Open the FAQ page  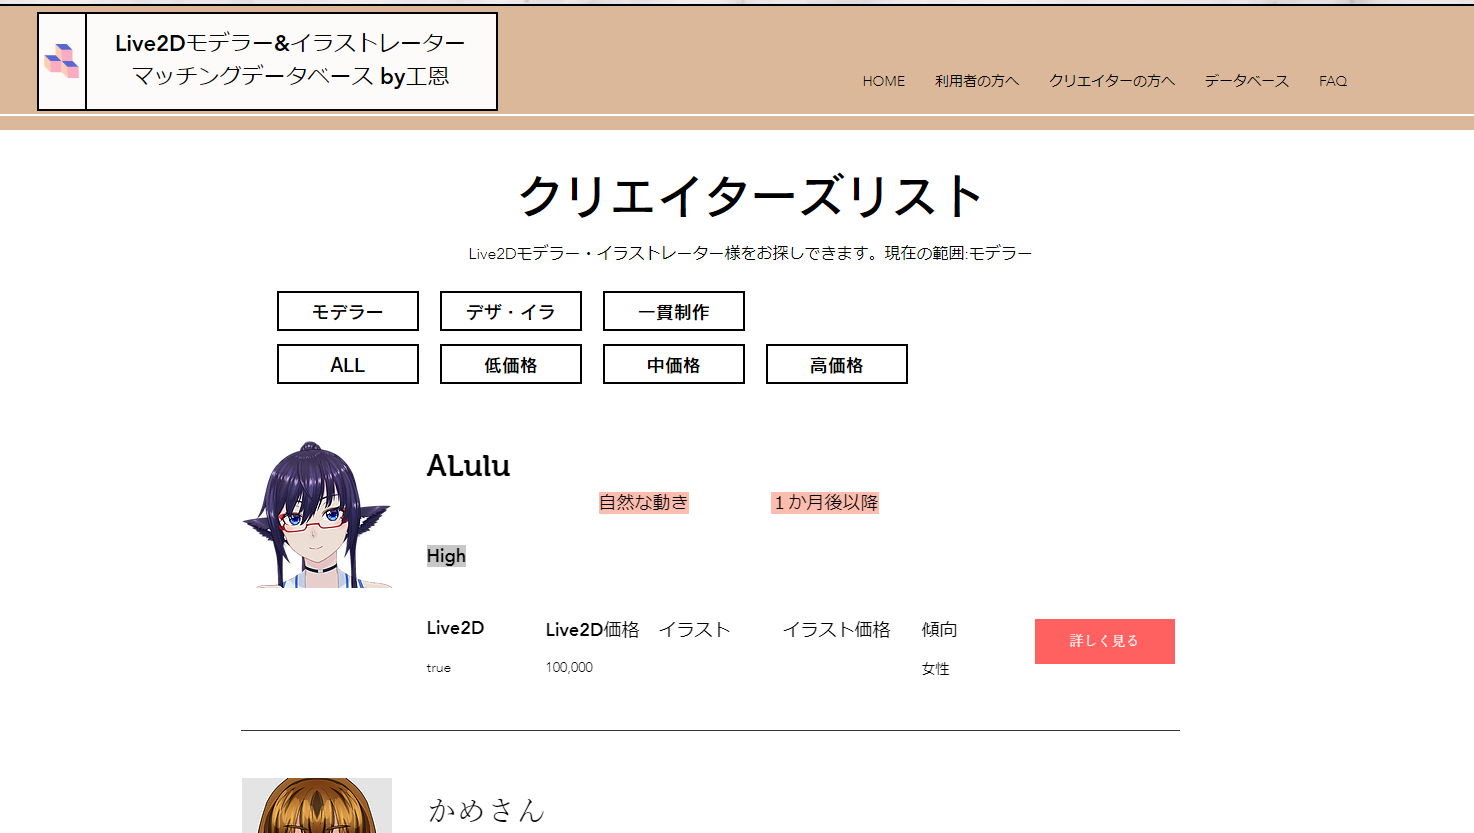pyautogui.click(x=1332, y=81)
